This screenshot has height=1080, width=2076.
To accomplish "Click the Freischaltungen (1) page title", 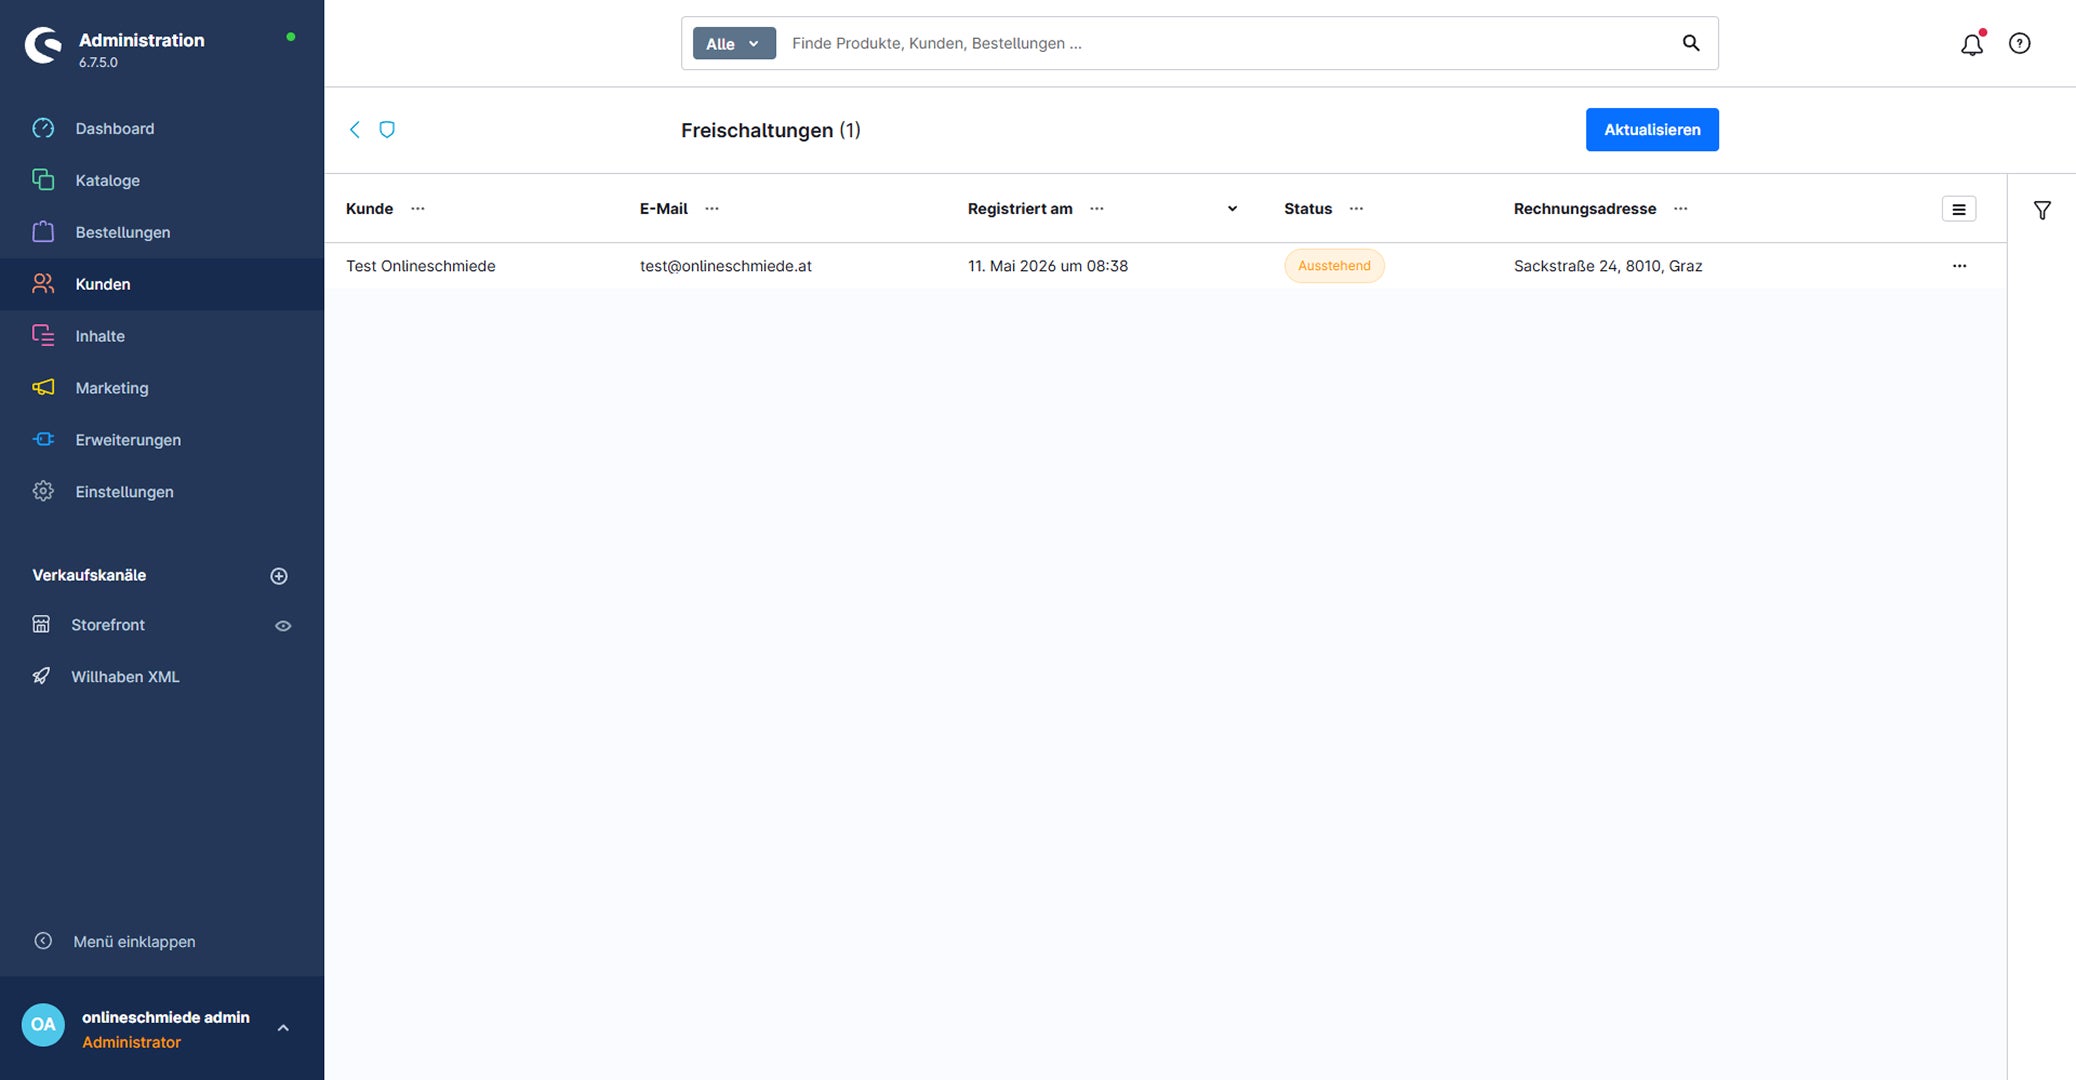I will [x=771, y=130].
